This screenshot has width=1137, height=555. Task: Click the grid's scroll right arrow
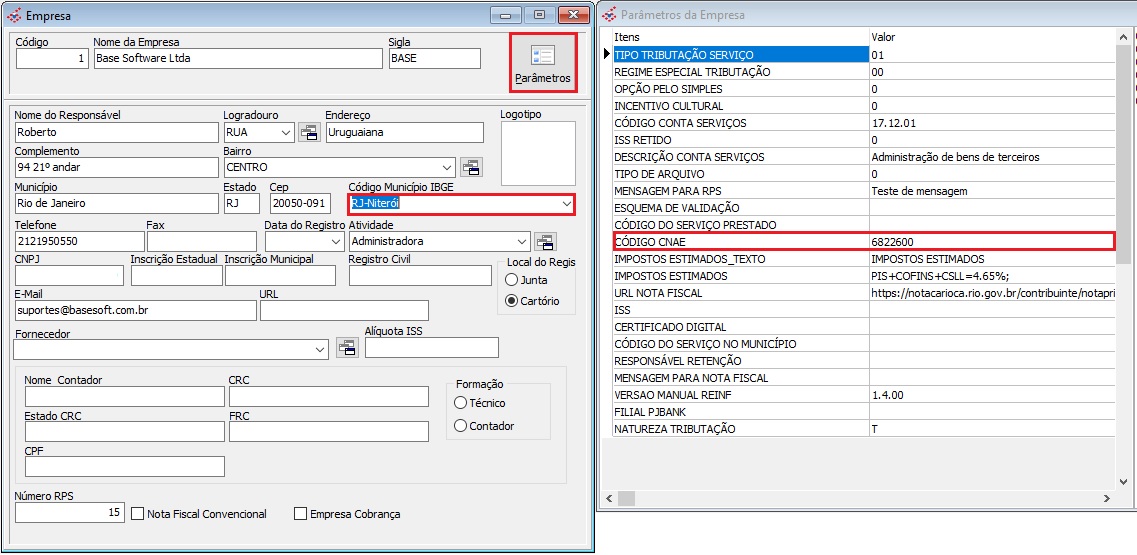(x=1107, y=498)
